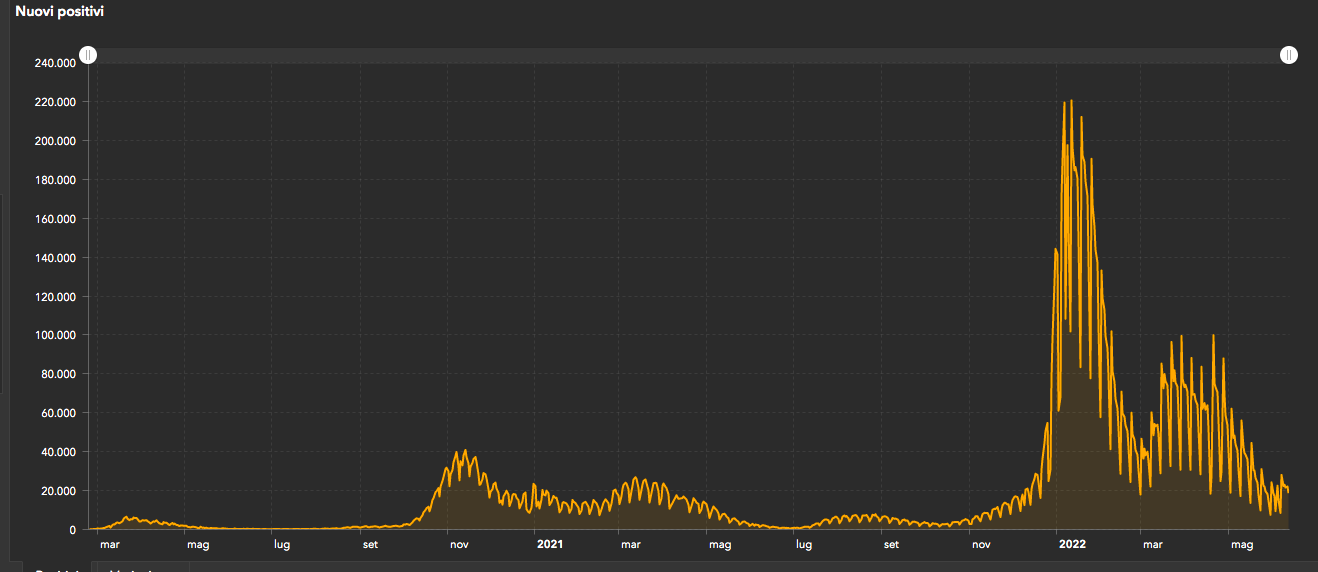Click the left range slider handle
The height and width of the screenshot is (572, 1318).
[88, 55]
